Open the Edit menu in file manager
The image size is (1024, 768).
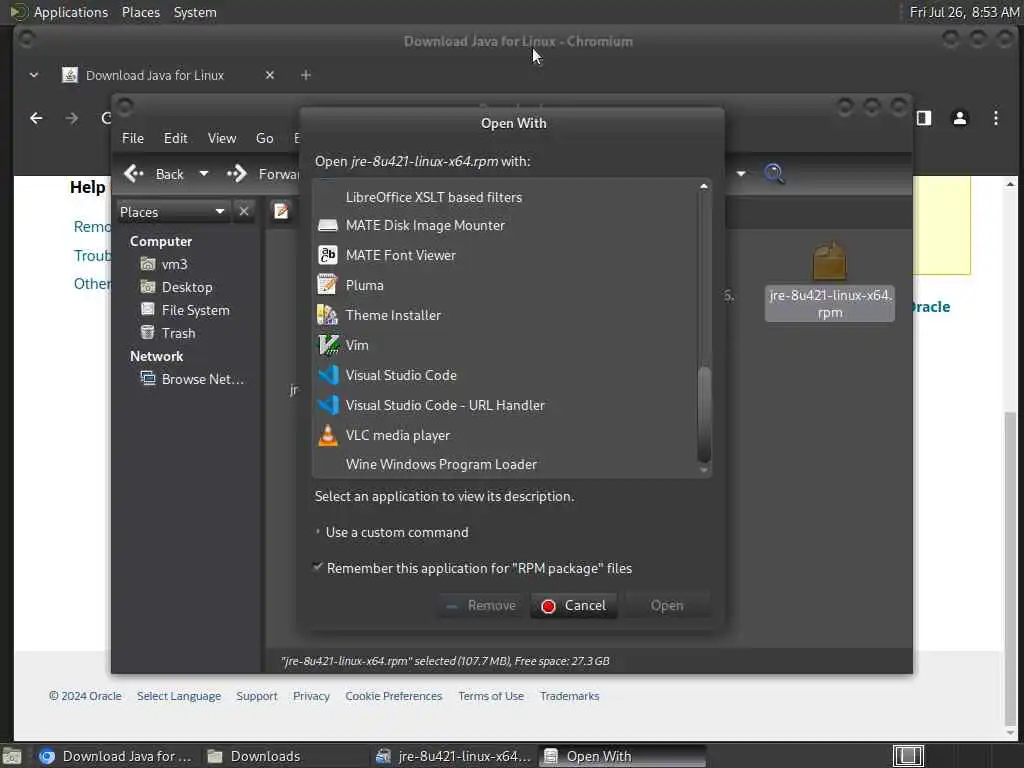tap(175, 138)
